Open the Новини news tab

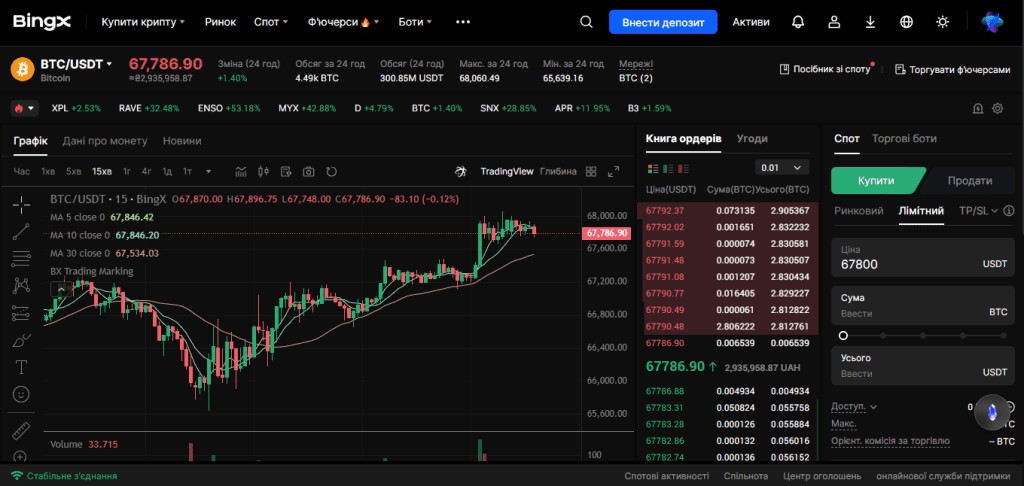point(182,140)
